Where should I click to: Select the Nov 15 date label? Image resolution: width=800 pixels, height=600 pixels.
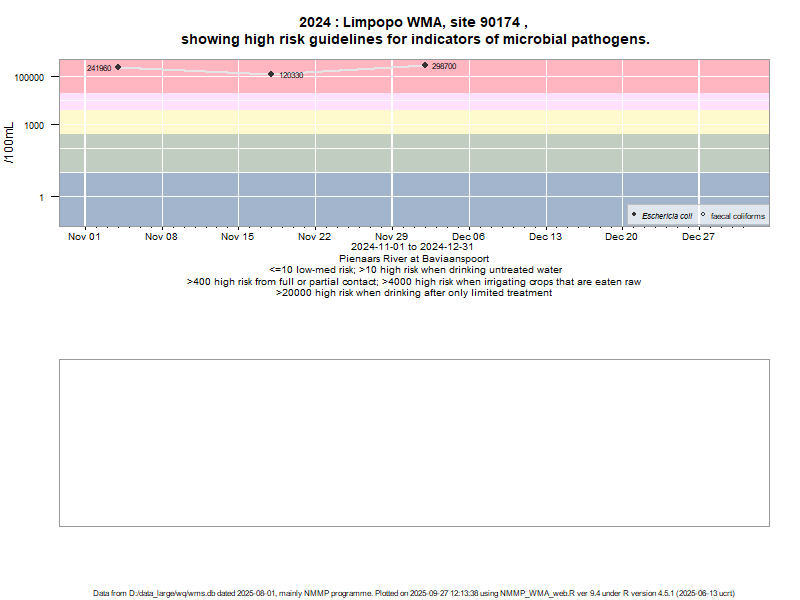point(238,237)
